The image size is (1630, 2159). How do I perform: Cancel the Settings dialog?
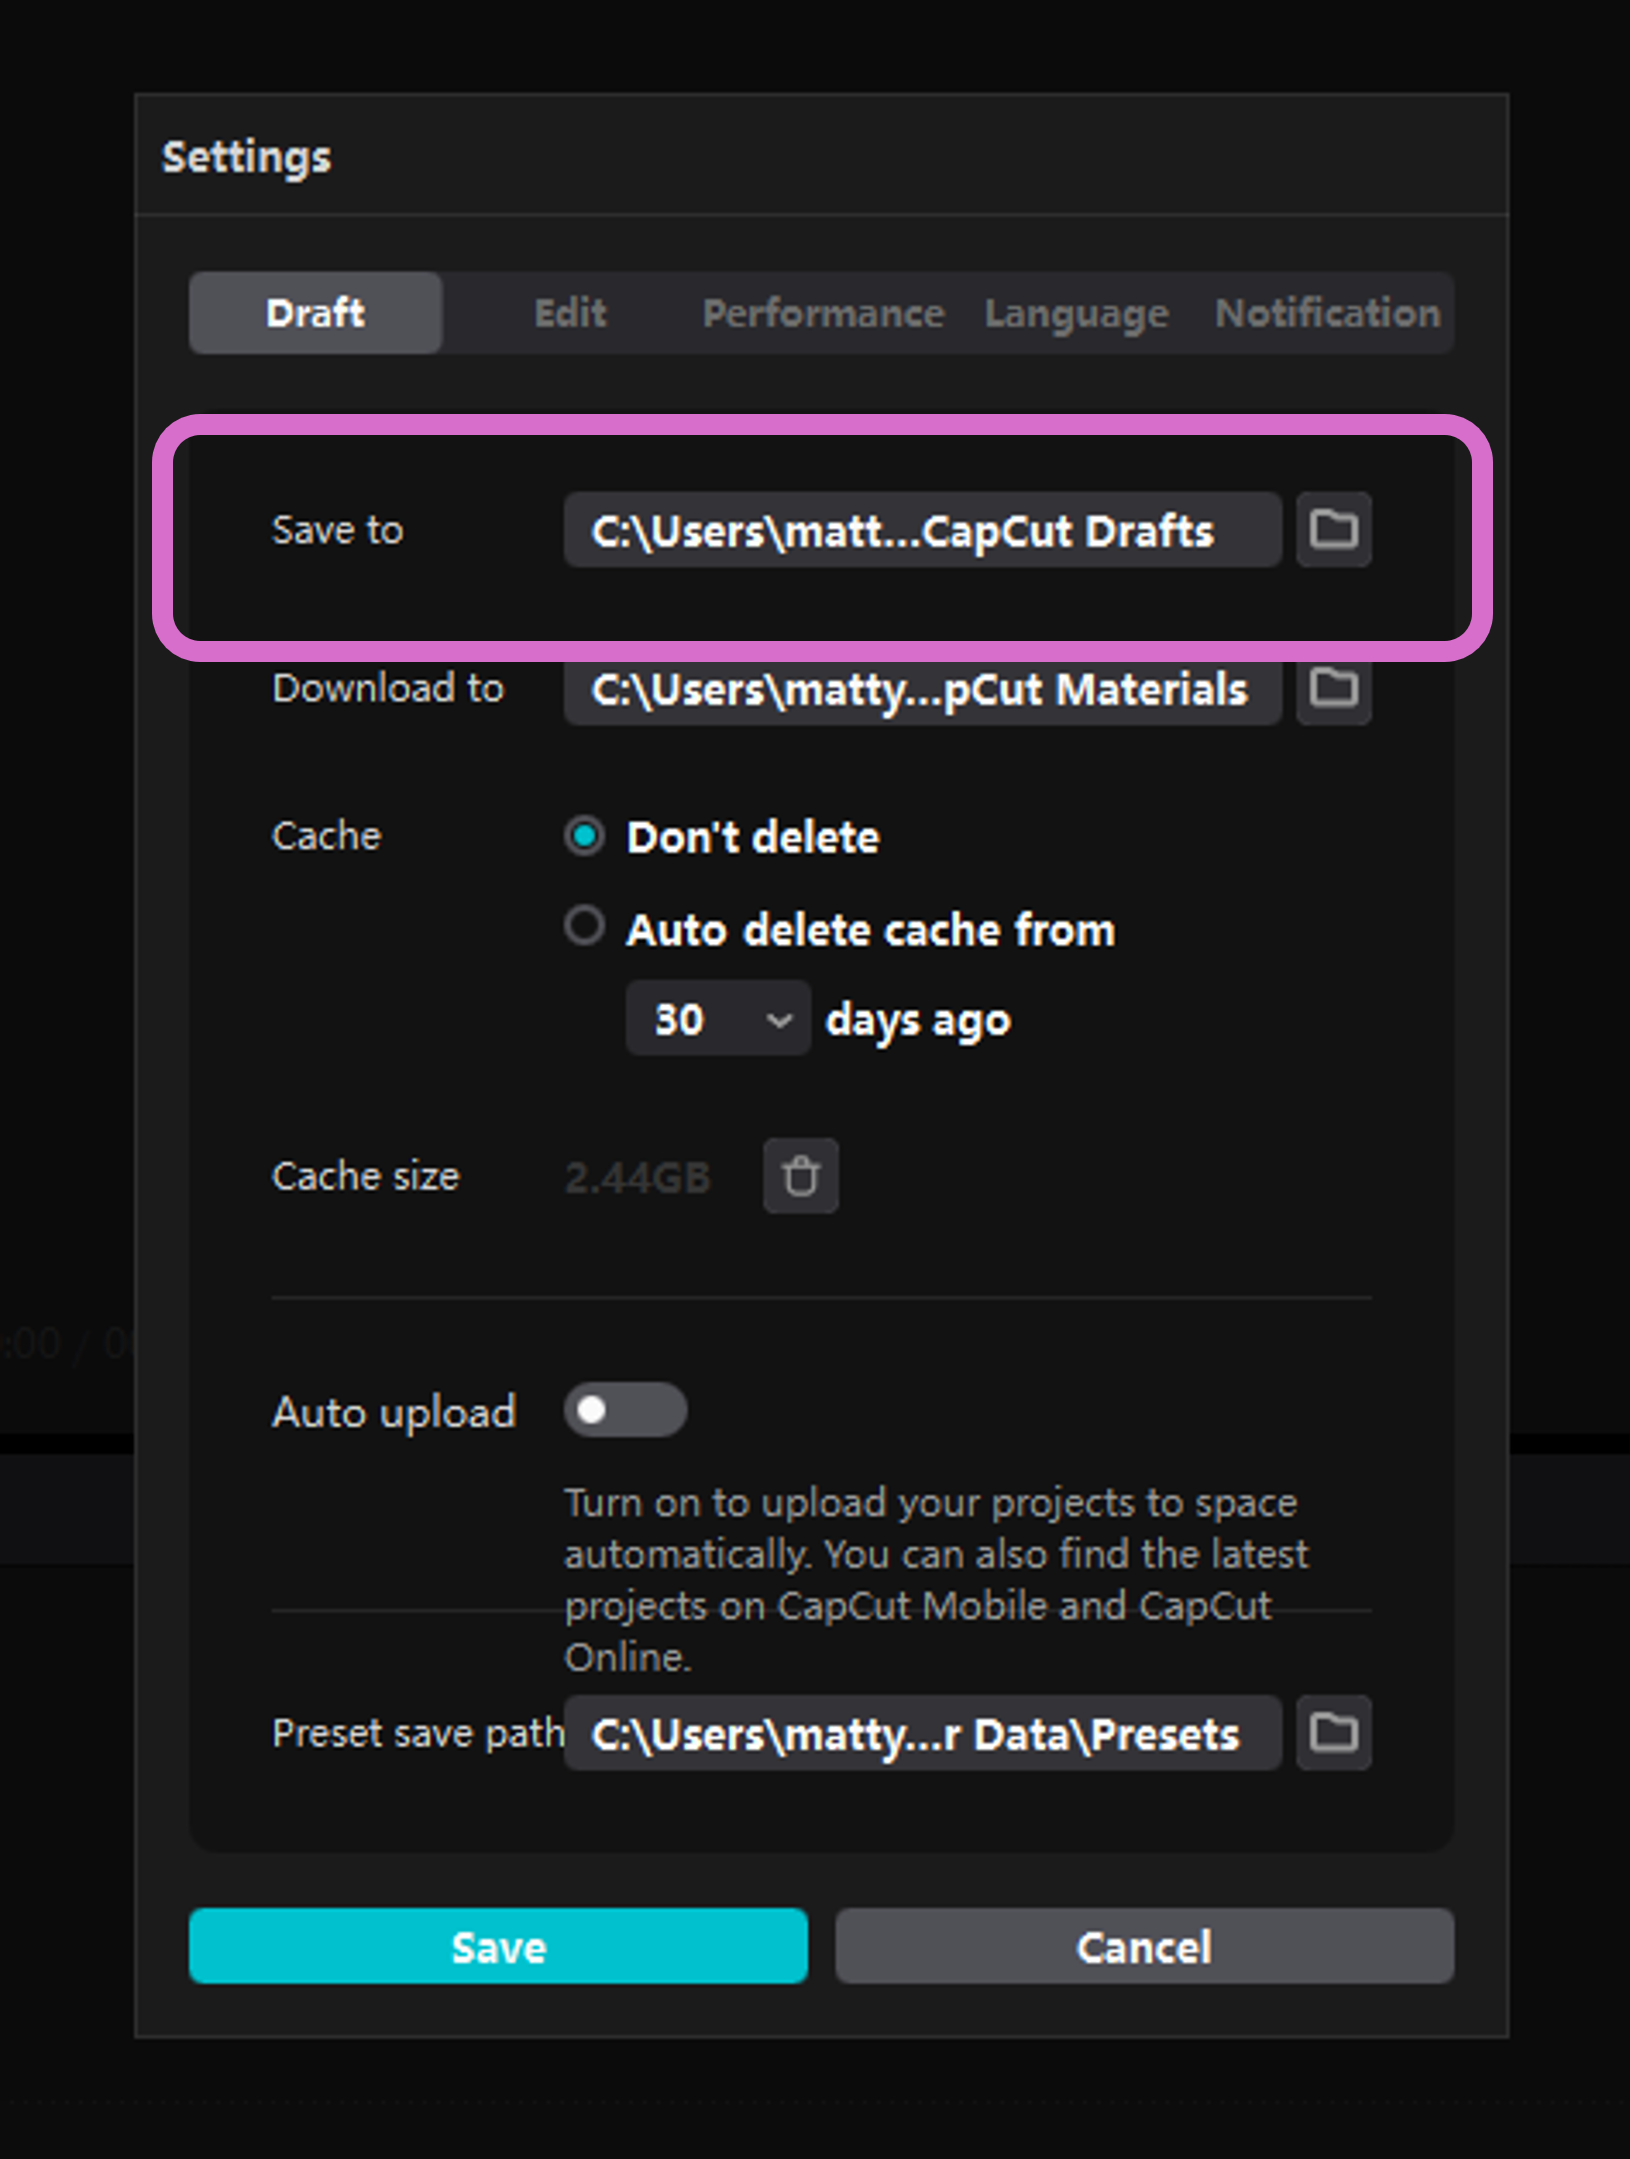[x=1144, y=1946]
